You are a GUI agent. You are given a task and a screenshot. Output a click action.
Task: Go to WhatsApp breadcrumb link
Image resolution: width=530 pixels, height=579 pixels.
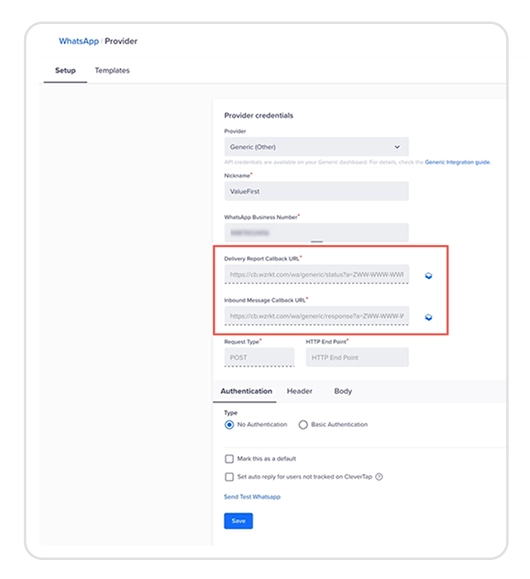(x=79, y=41)
